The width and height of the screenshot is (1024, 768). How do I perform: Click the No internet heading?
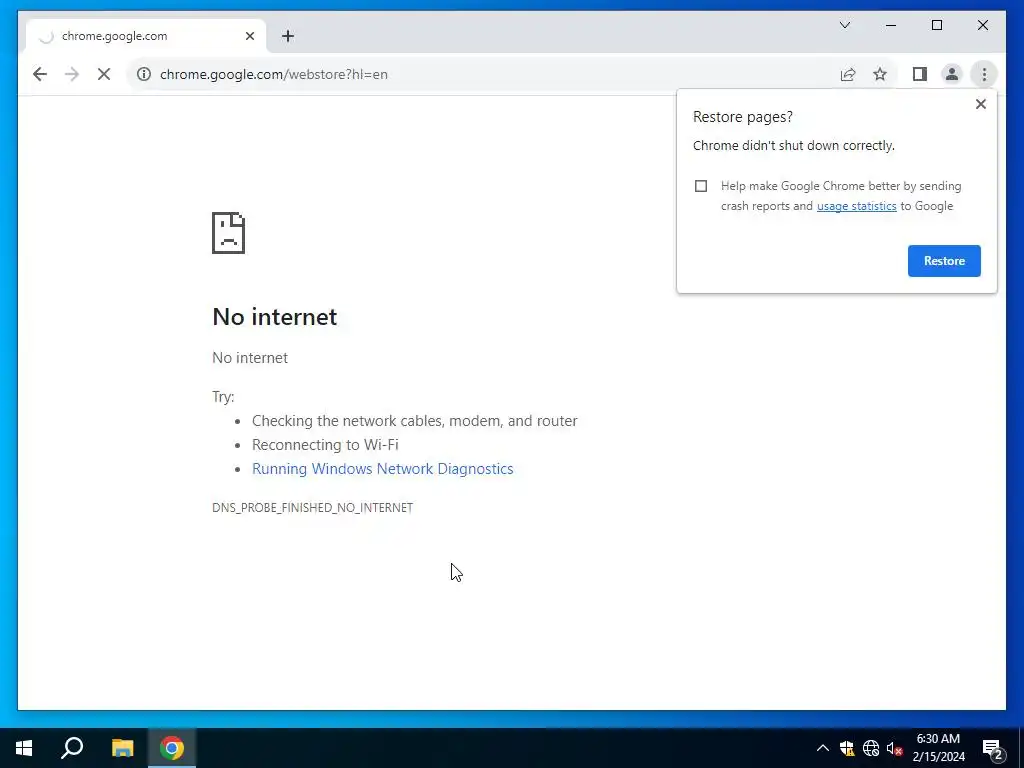click(x=274, y=317)
